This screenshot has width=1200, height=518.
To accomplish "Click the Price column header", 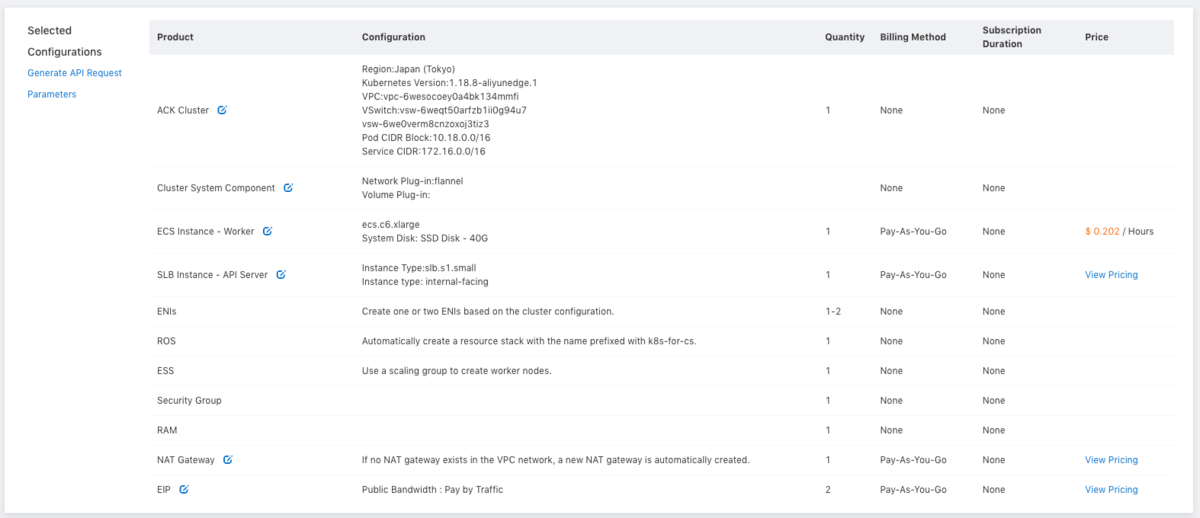I will click(x=1096, y=37).
